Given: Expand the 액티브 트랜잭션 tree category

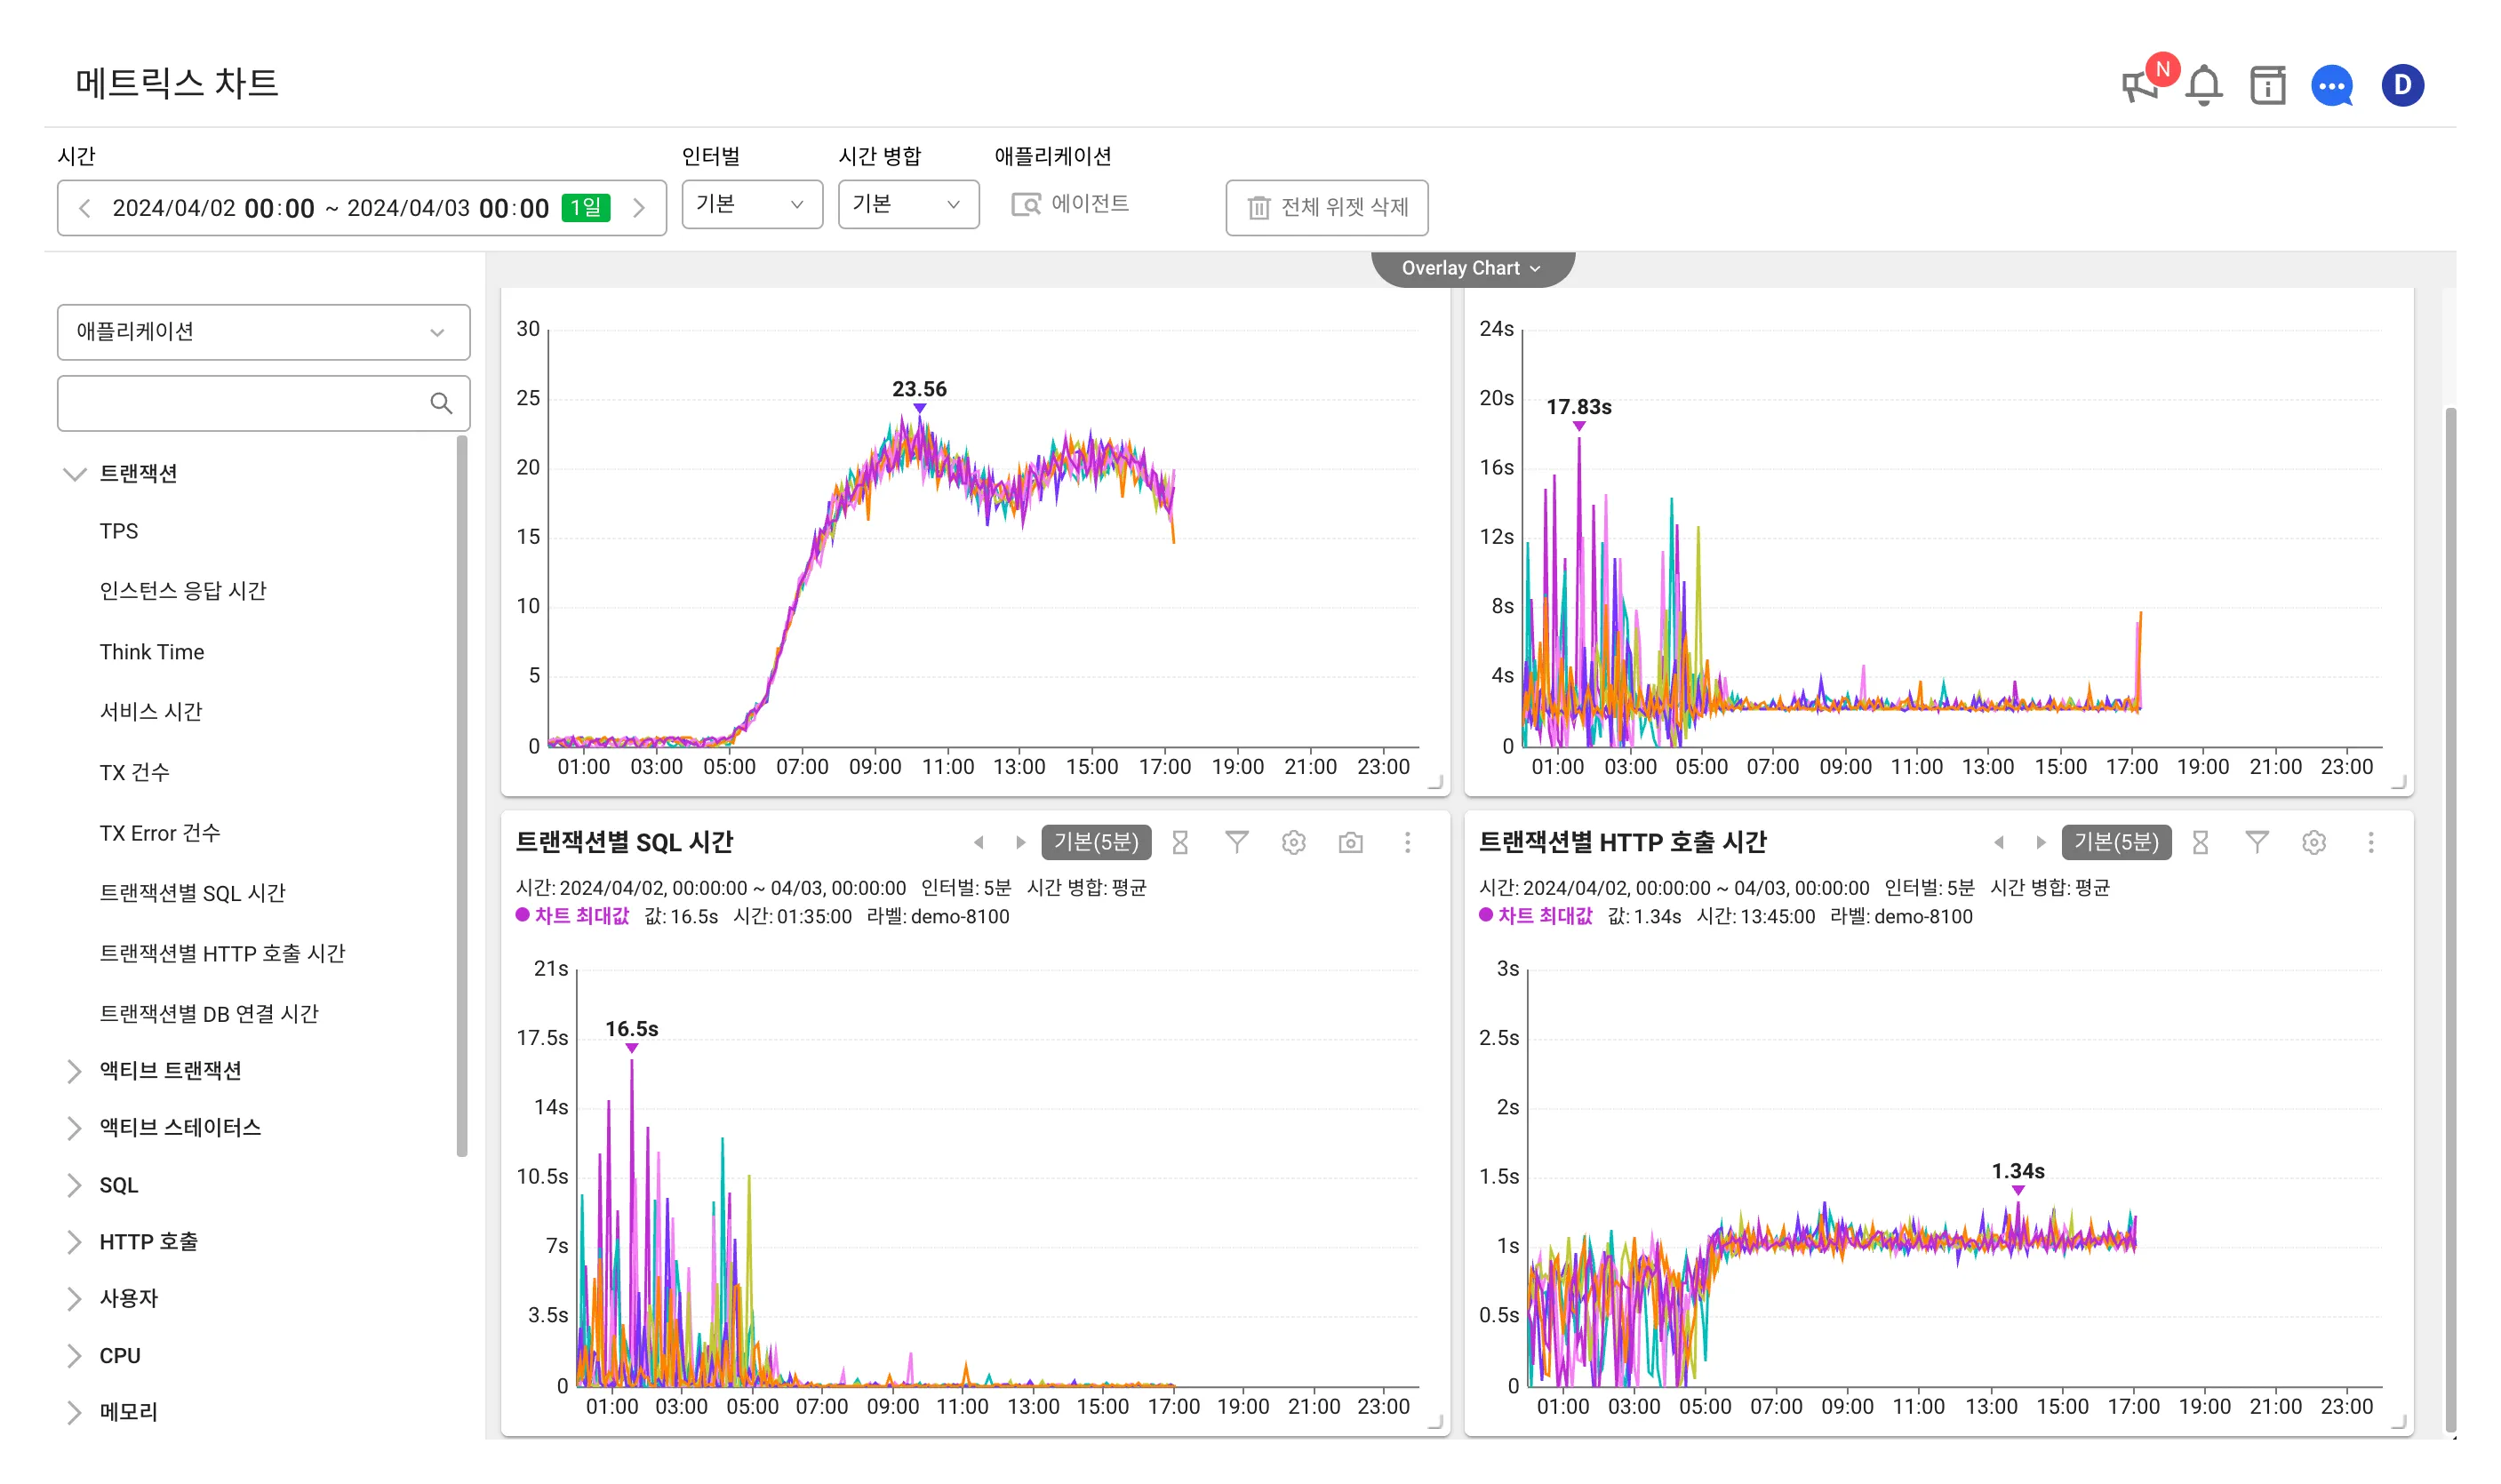Looking at the screenshot, I should click(x=170, y=1071).
